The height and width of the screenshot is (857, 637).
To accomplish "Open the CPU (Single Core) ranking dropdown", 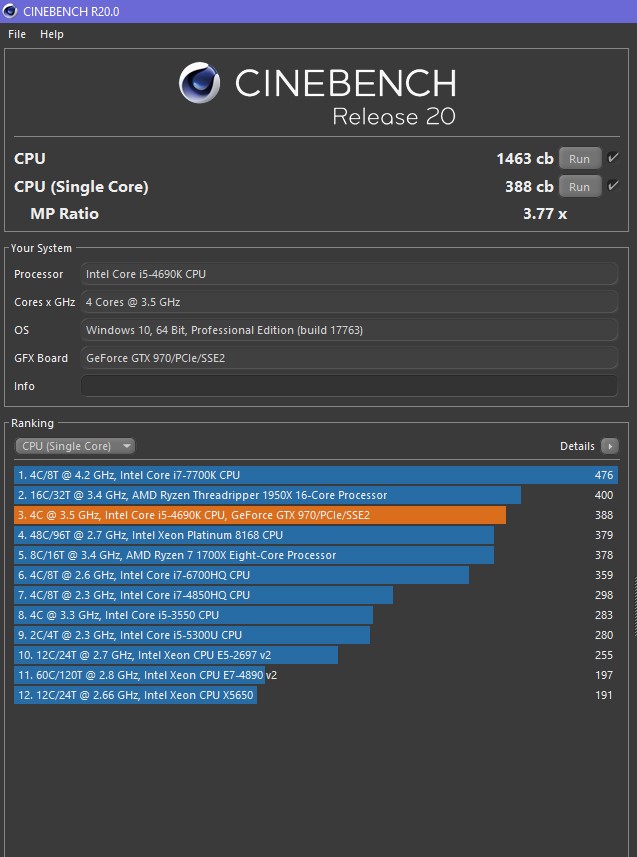I will [75, 446].
